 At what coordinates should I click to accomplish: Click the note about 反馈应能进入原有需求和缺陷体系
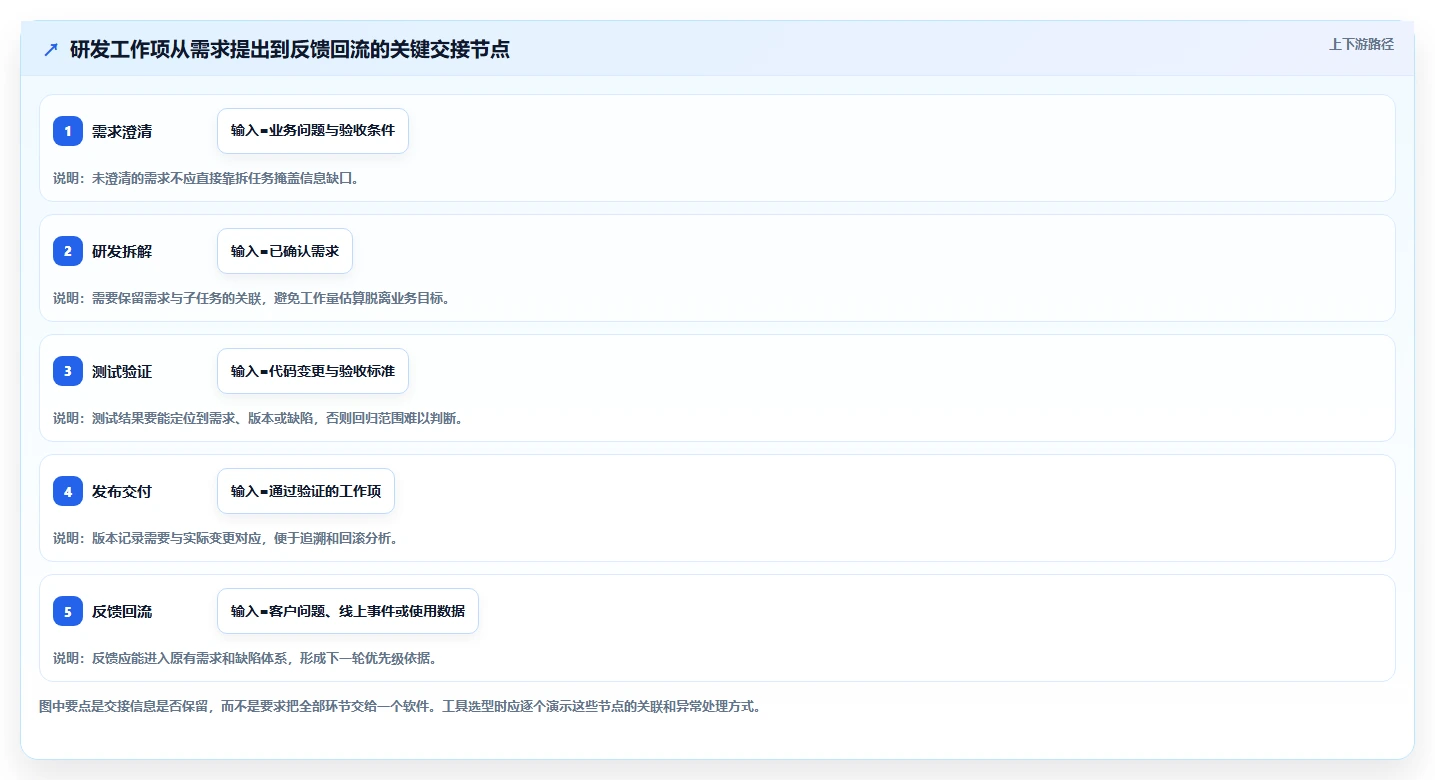tap(245, 658)
